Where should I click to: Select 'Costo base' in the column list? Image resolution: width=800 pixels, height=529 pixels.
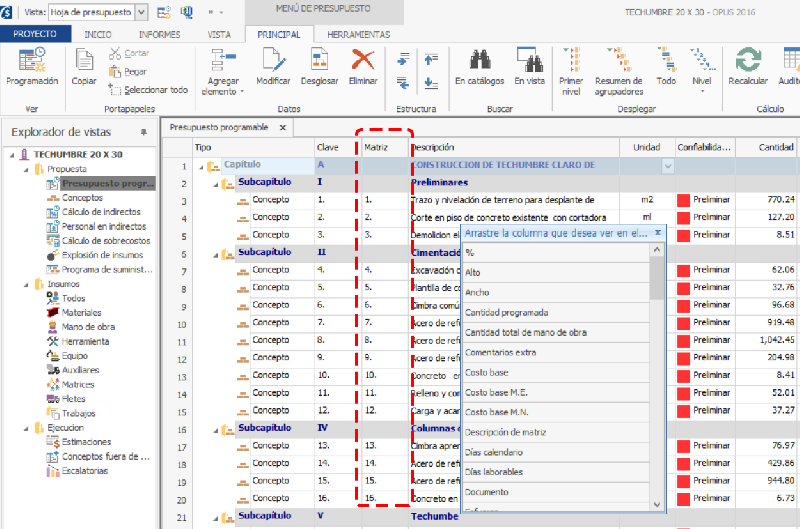(489, 372)
